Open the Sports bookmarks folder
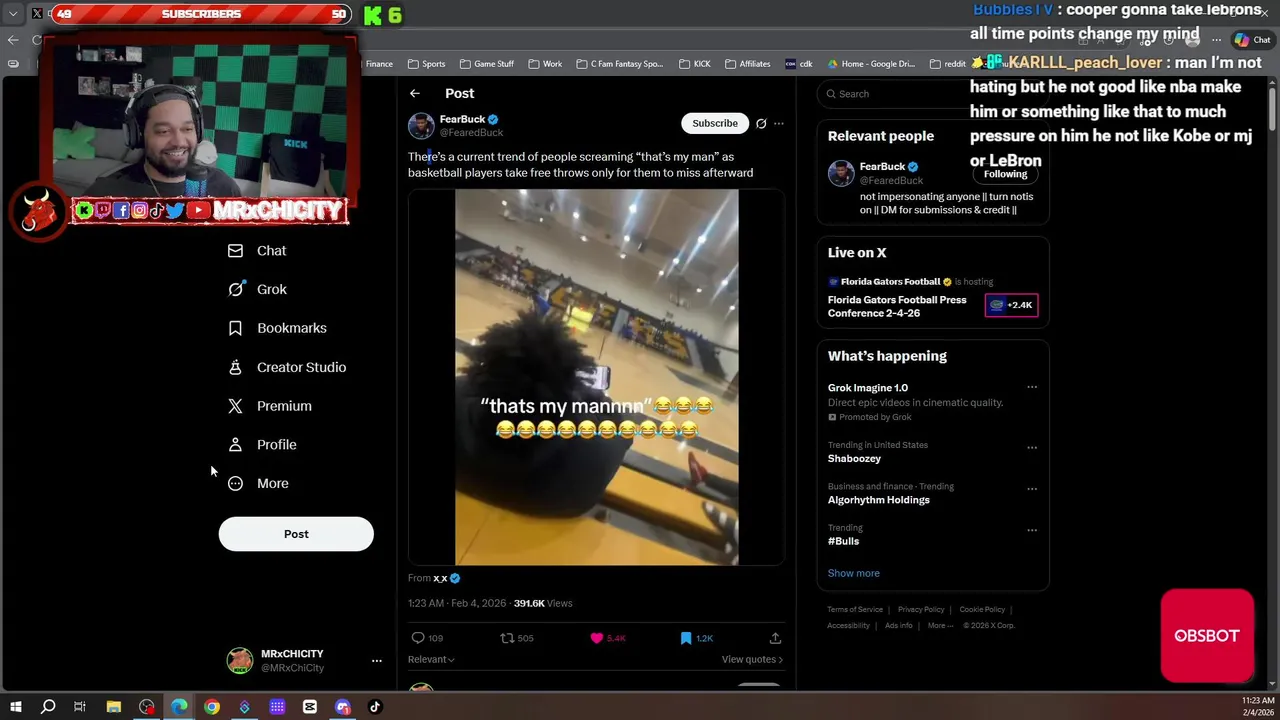This screenshot has width=1280, height=720. (426, 64)
